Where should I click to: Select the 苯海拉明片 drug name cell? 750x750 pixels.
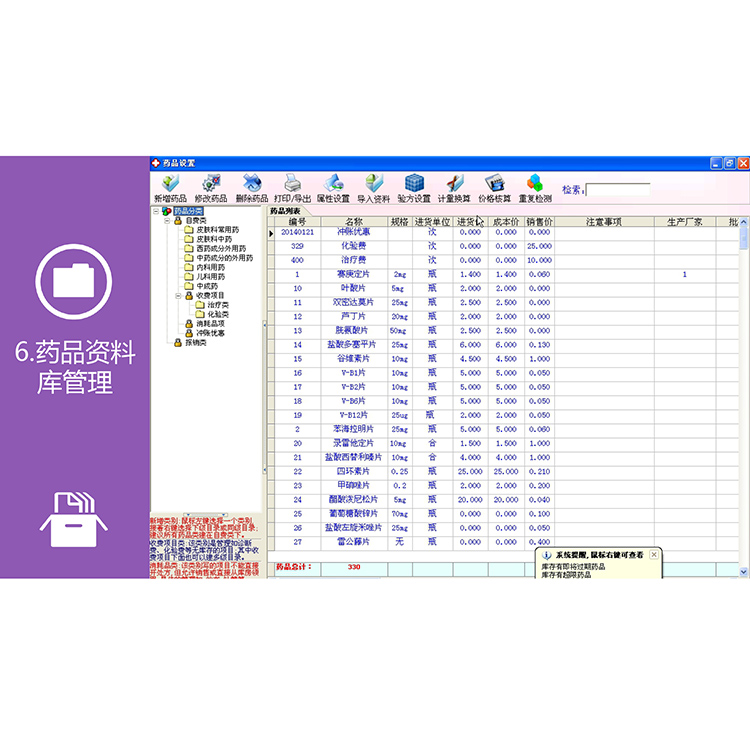pos(354,430)
